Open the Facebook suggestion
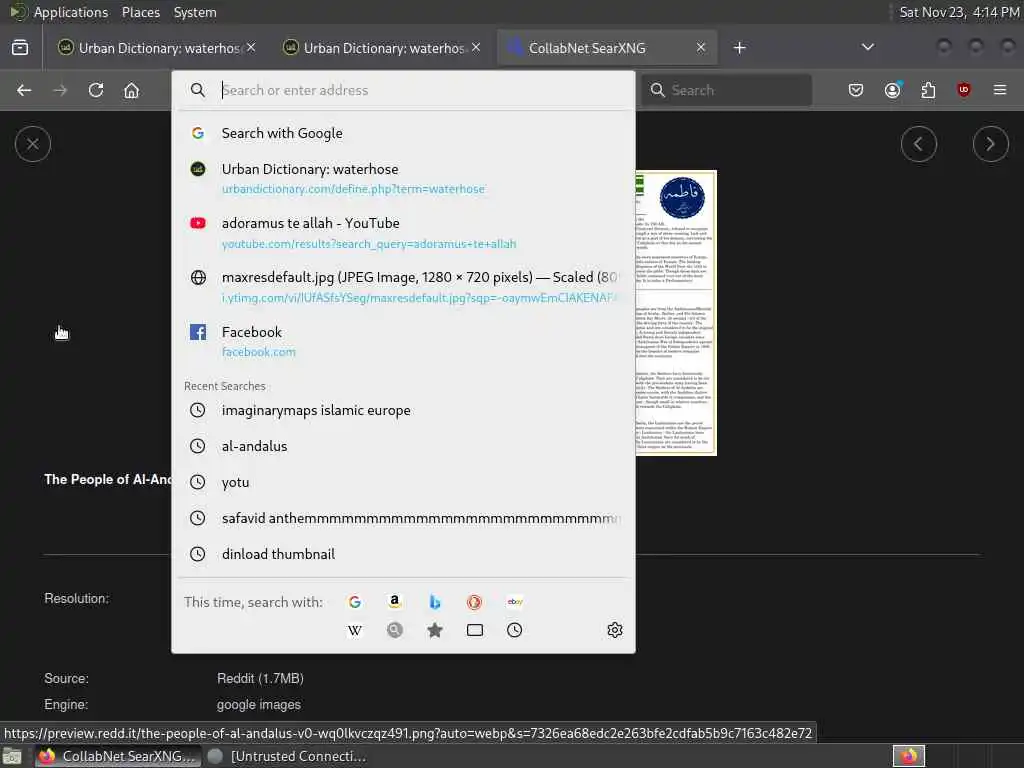 (x=403, y=341)
